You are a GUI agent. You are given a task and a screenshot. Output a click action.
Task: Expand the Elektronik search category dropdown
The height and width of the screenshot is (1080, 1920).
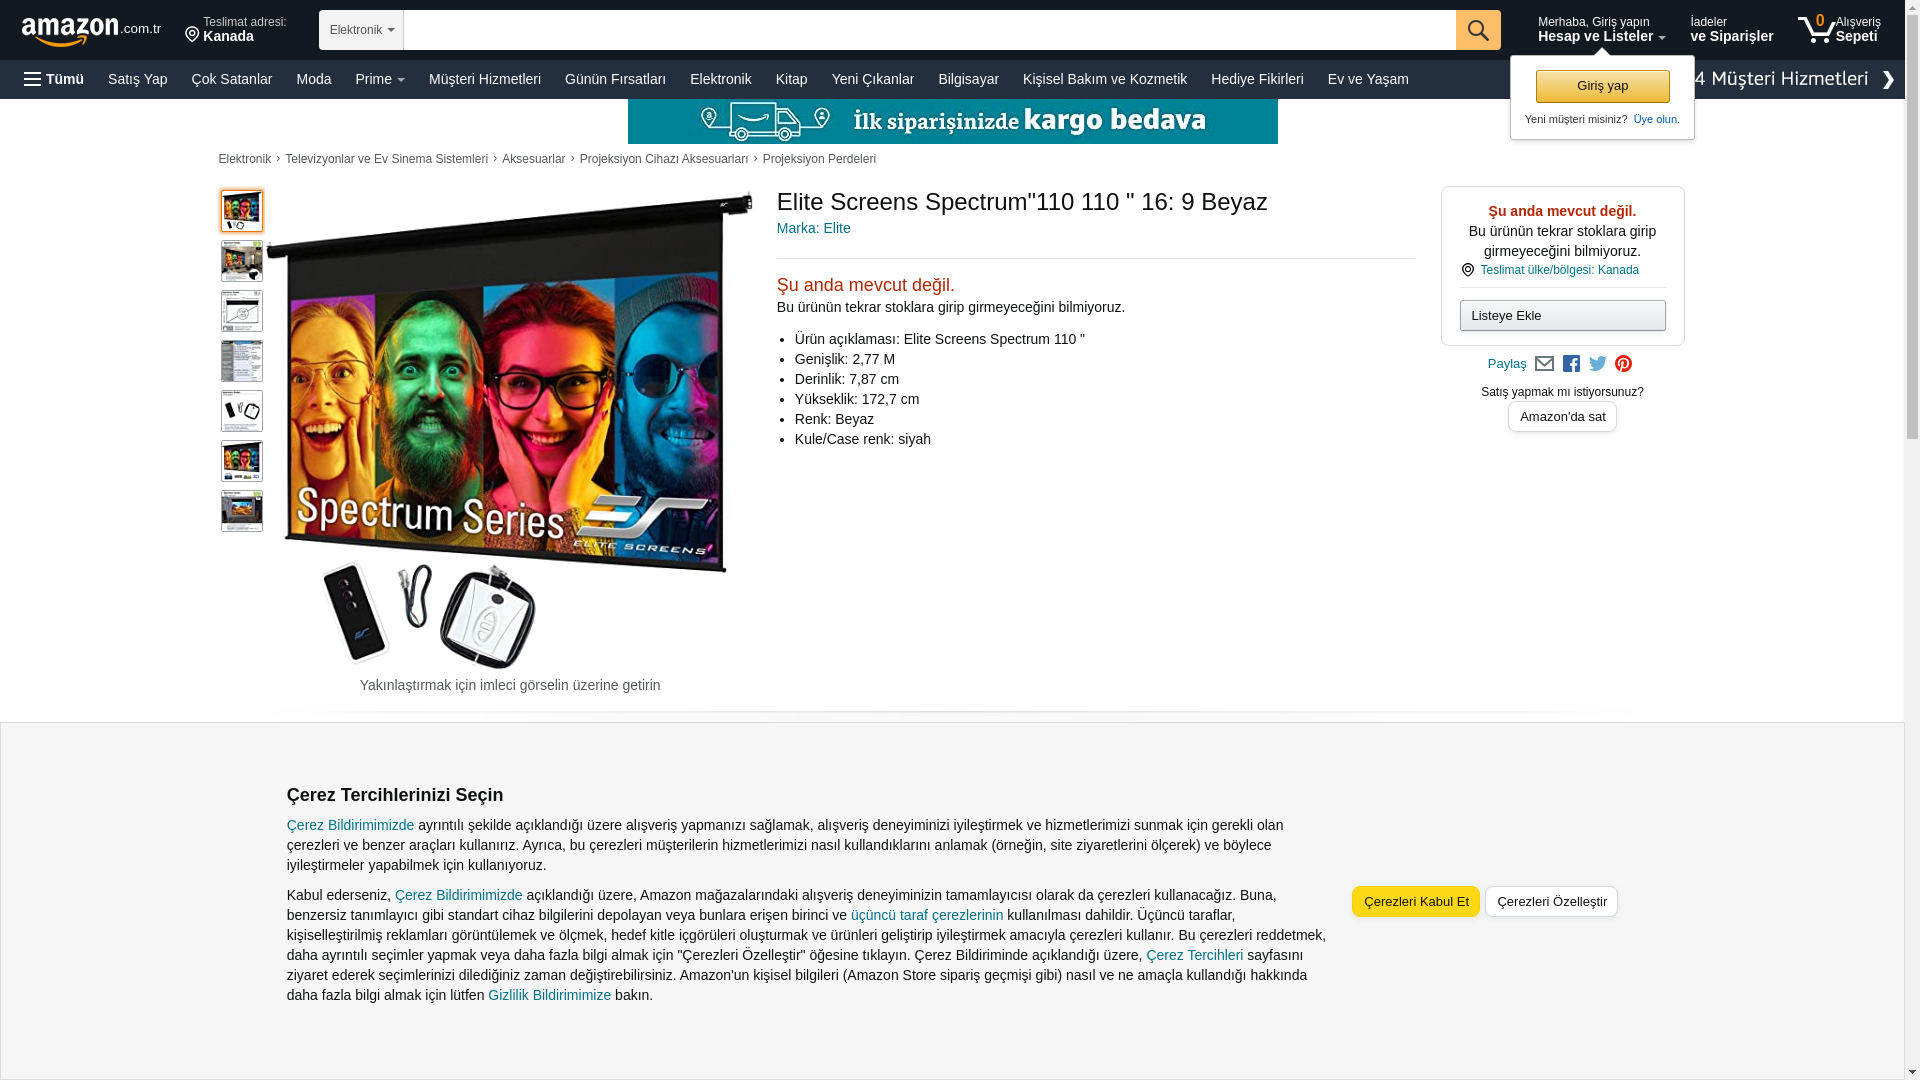[361, 30]
